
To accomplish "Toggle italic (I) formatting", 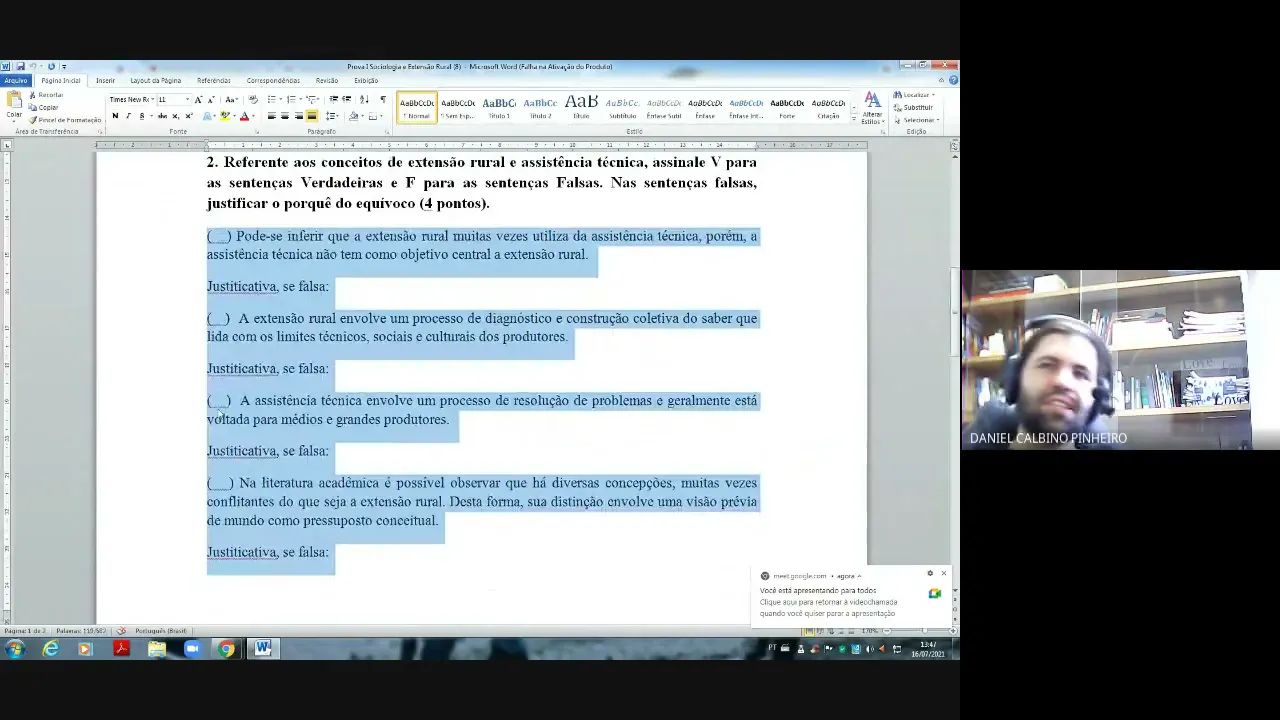I will pos(128,116).
